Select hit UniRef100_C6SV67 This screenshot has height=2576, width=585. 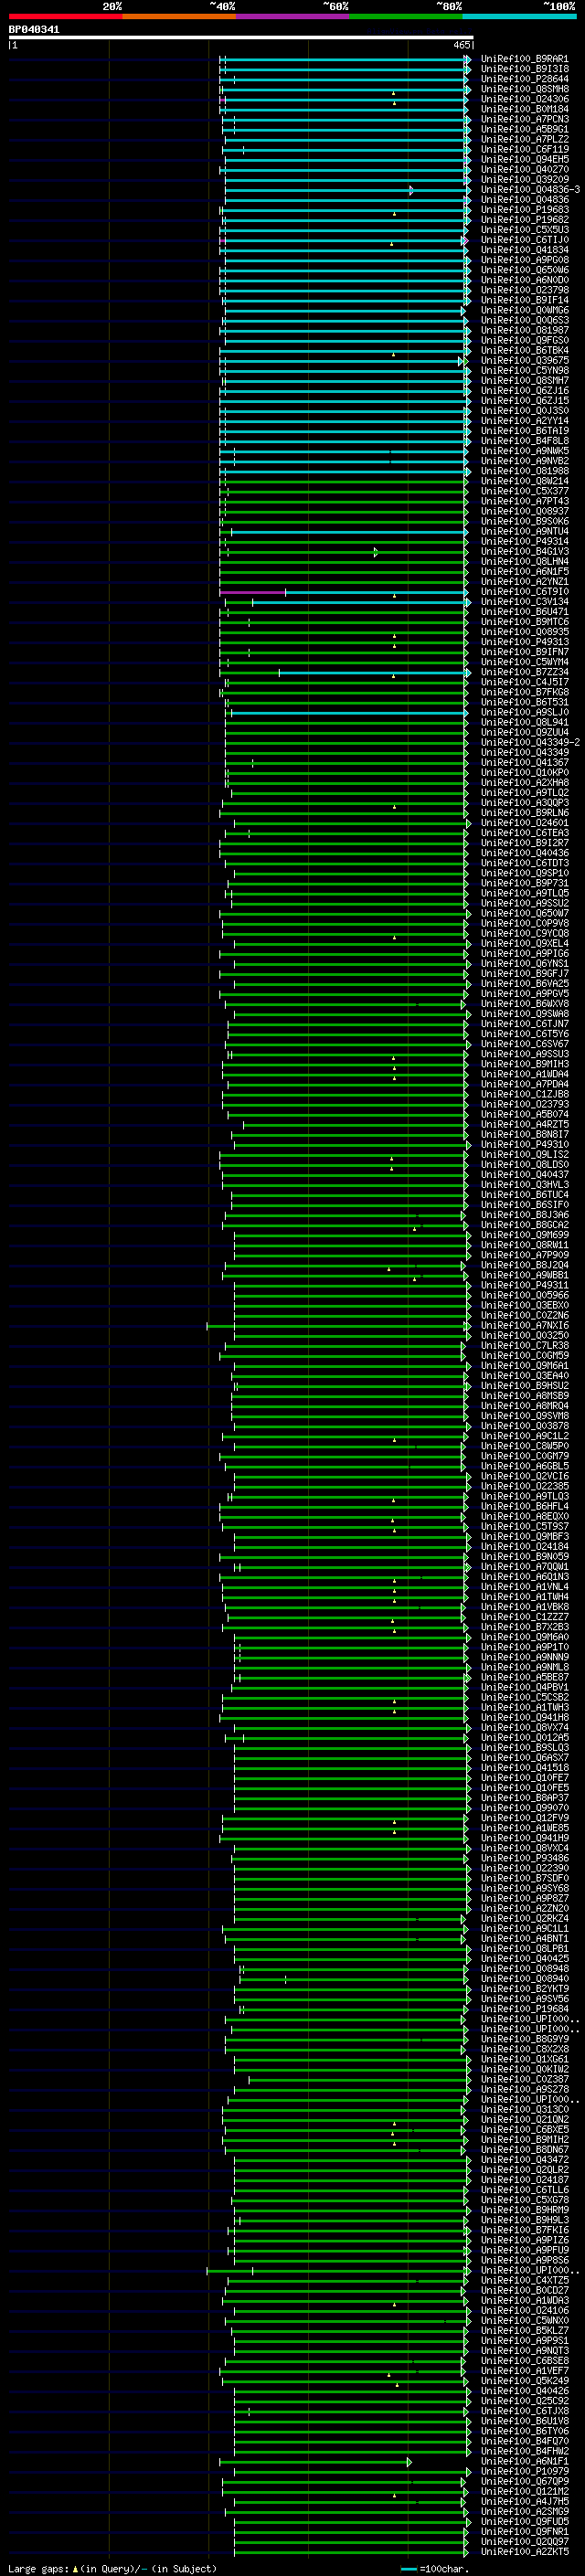[x=524, y=1044]
